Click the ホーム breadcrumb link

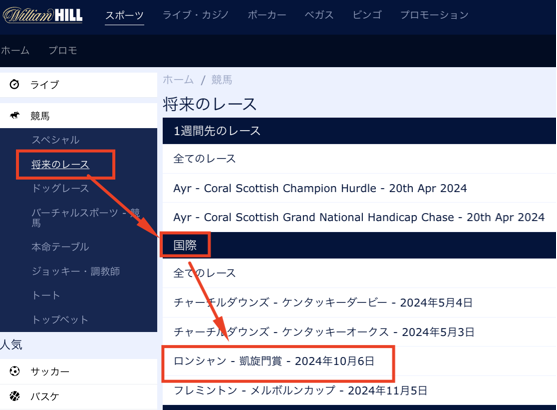[178, 80]
